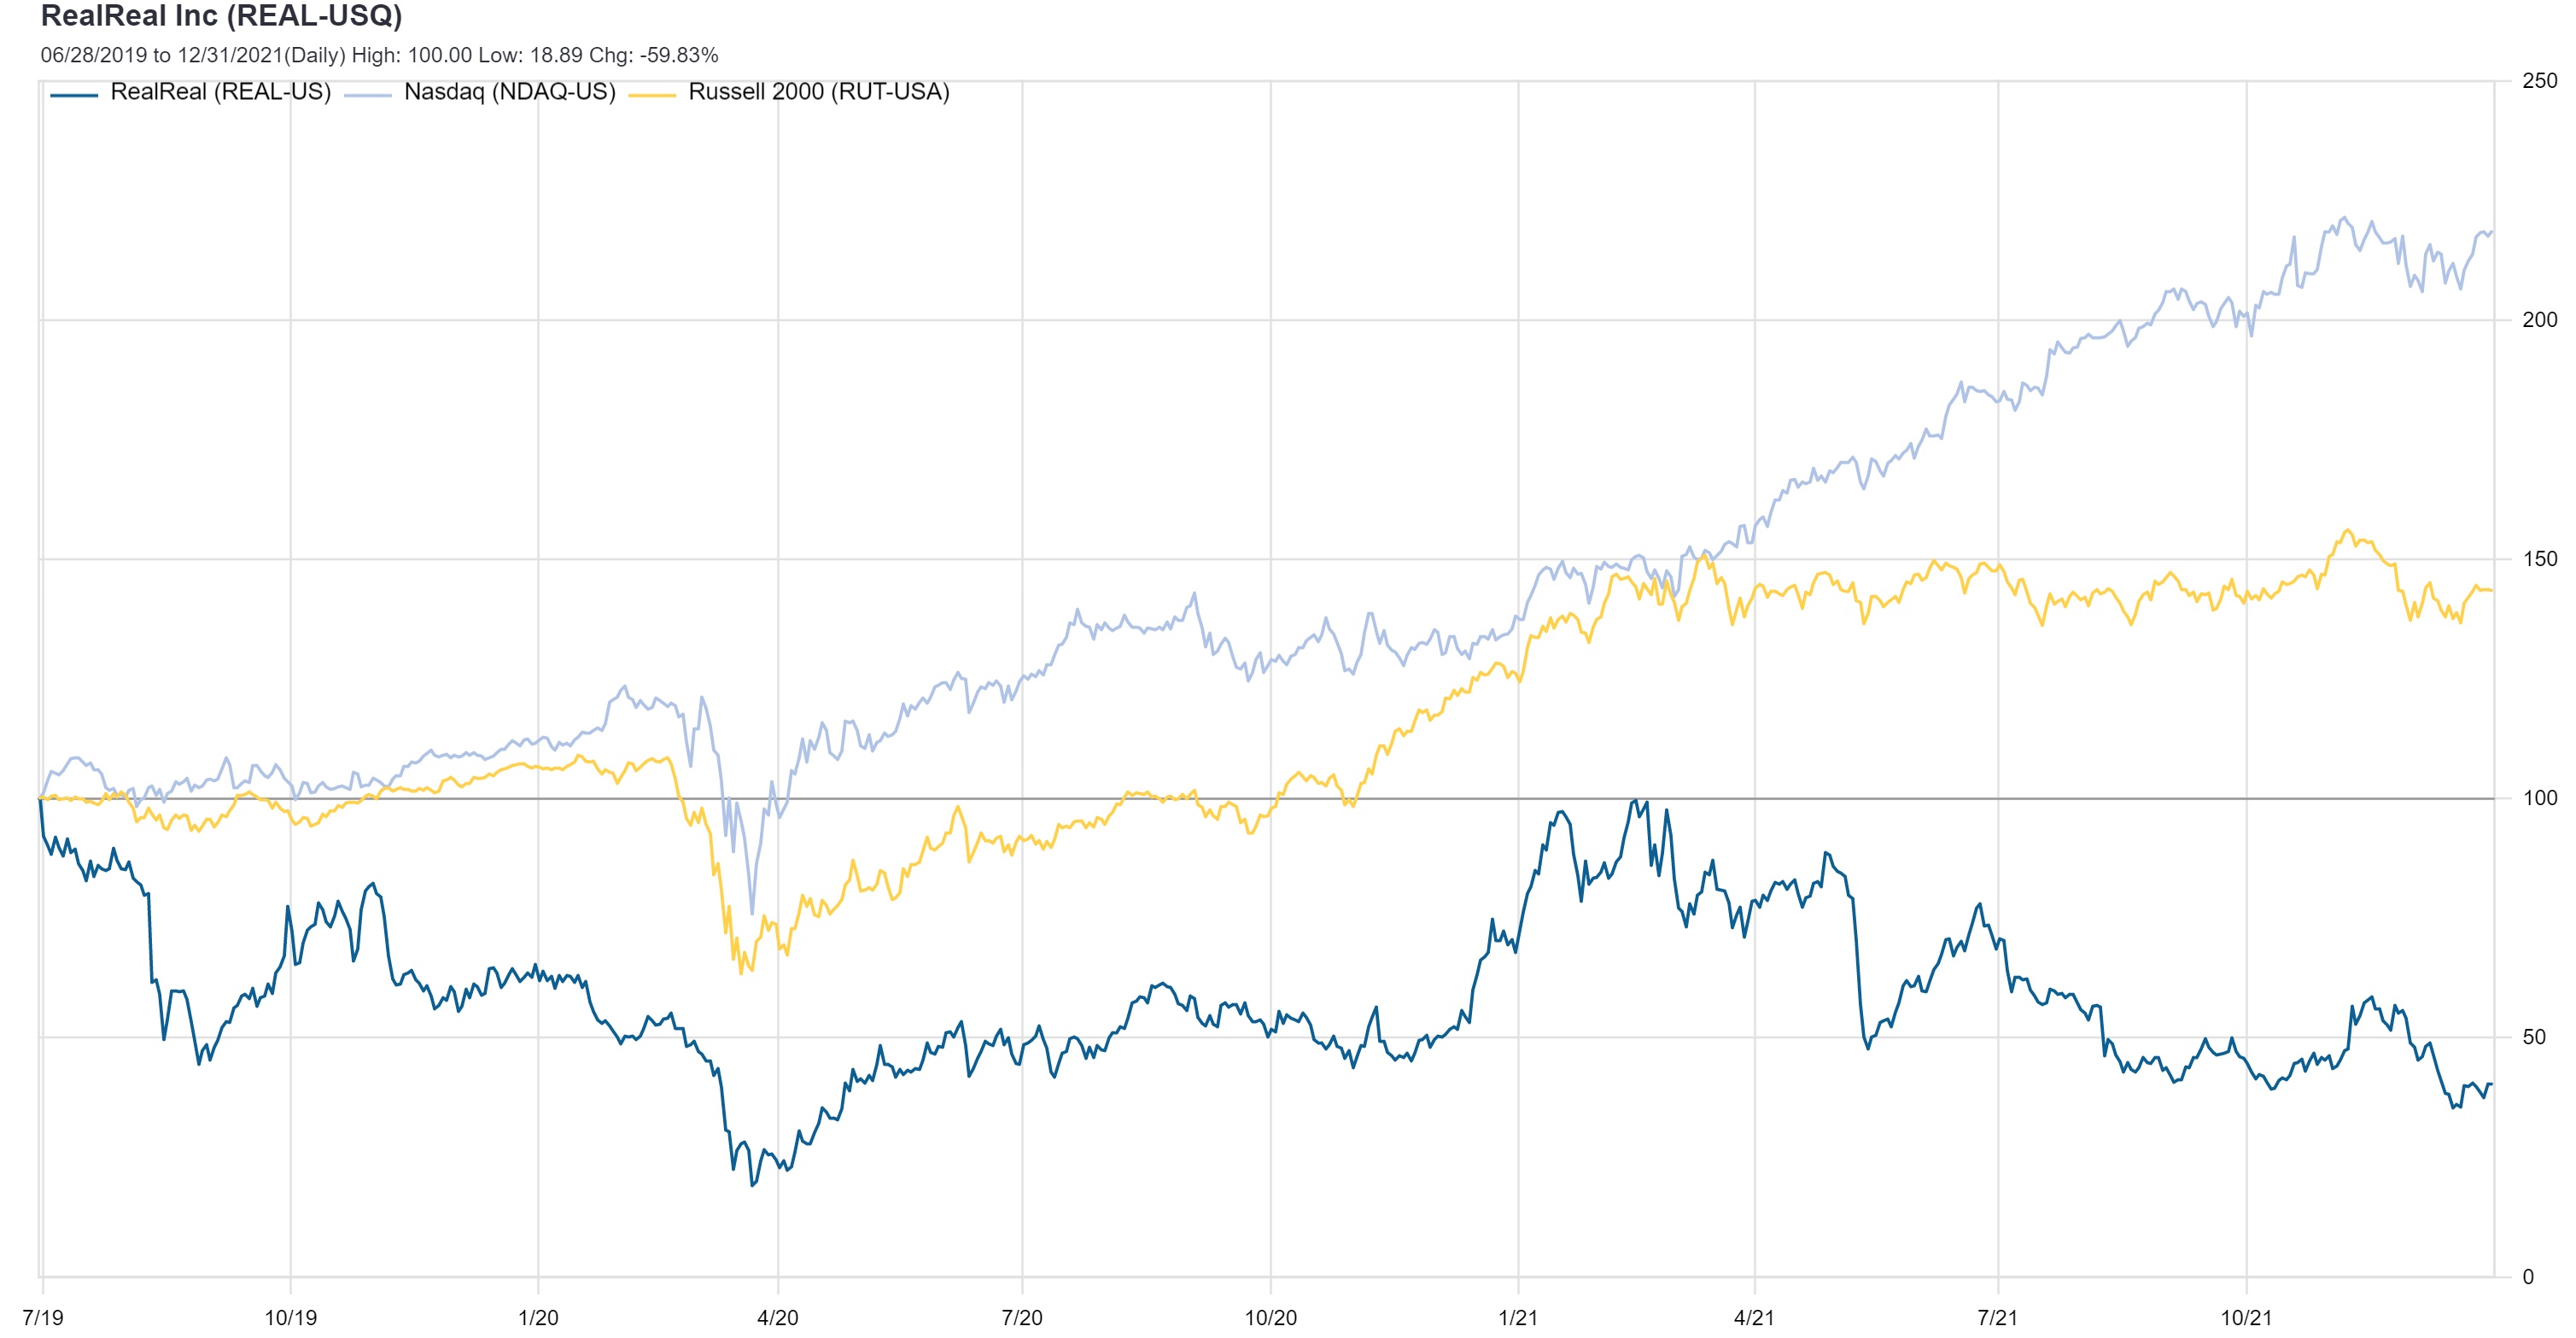Image resolution: width=2576 pixels, height=1338 pixels.
Task: Click the 10/21 x-axis date label
Action: coord(2246,1317)
